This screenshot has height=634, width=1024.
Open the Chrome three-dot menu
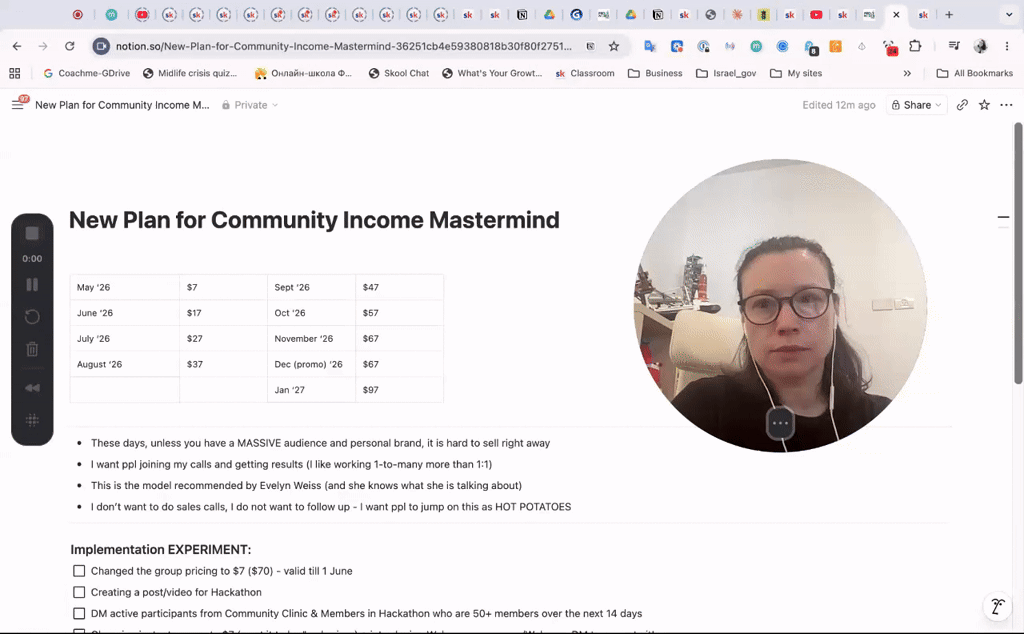click(x=1006, y=46)
